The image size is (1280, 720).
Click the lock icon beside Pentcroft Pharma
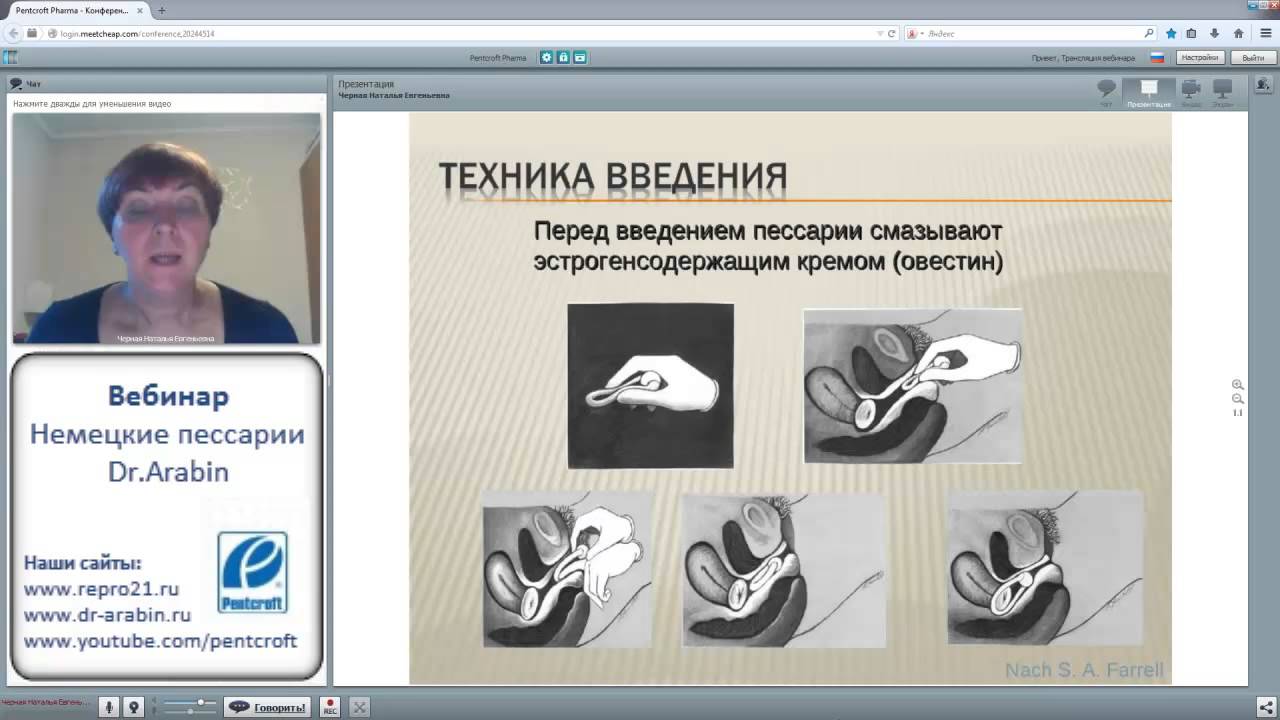(x=563, y=58)
